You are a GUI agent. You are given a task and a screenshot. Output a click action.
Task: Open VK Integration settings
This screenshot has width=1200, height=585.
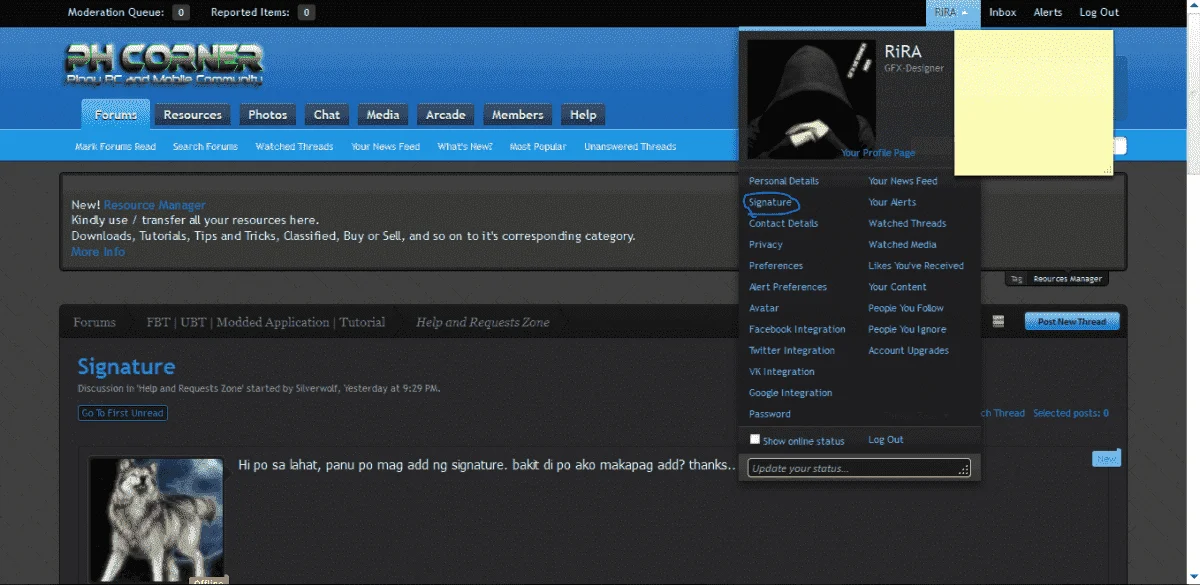(x=782, y=372)
